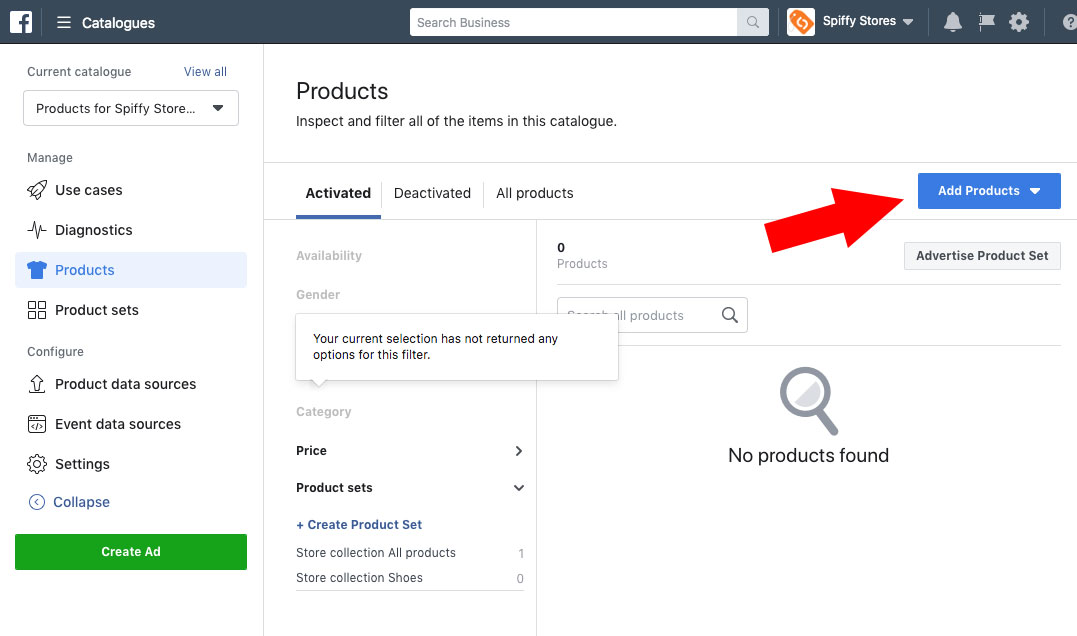Viewport: 1077px width, 636px height.
Task: Click the magnifier in products search box
Action: tap(729, 315)
